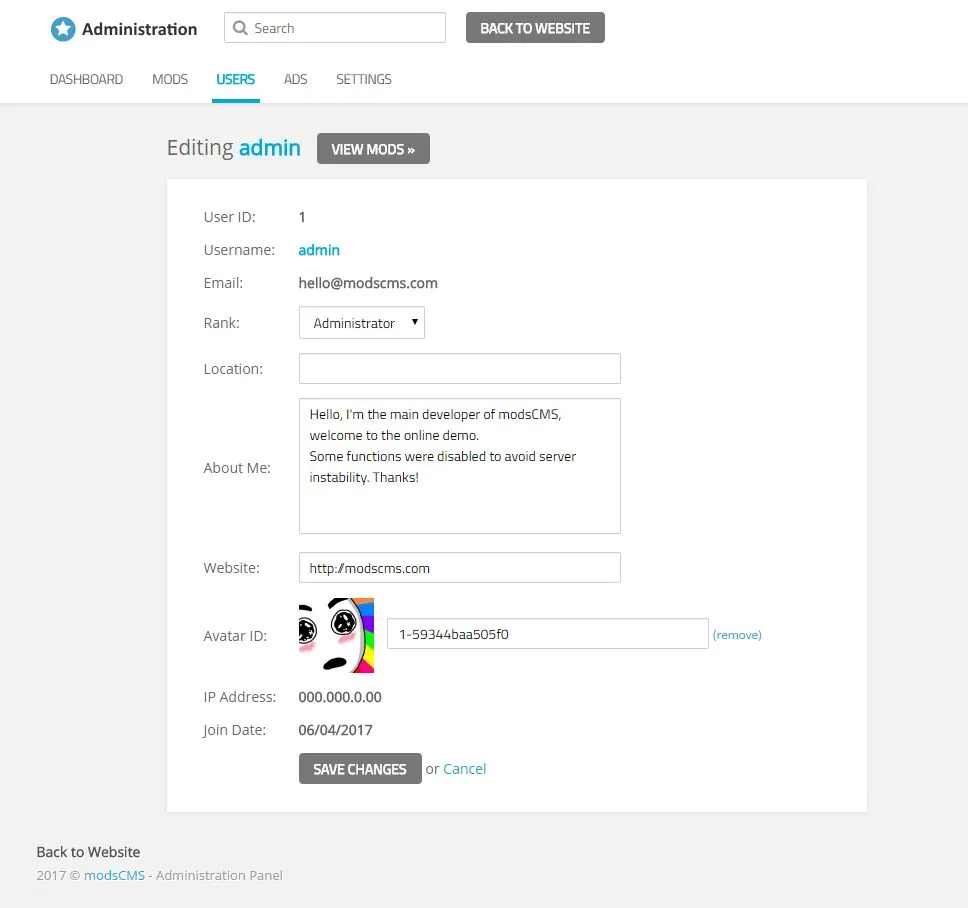Click the (remove) avatar link
Screen dimensions: 968x908
click(737, 635)
